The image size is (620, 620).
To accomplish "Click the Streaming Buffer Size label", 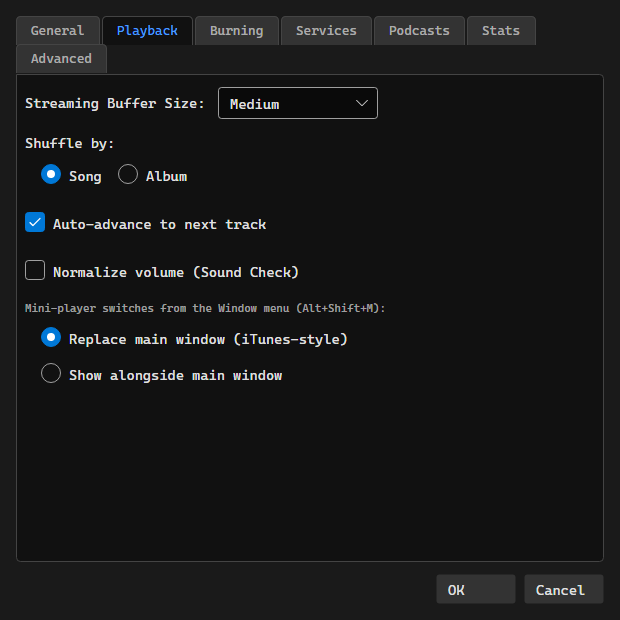I will click(x=115, y=104).
